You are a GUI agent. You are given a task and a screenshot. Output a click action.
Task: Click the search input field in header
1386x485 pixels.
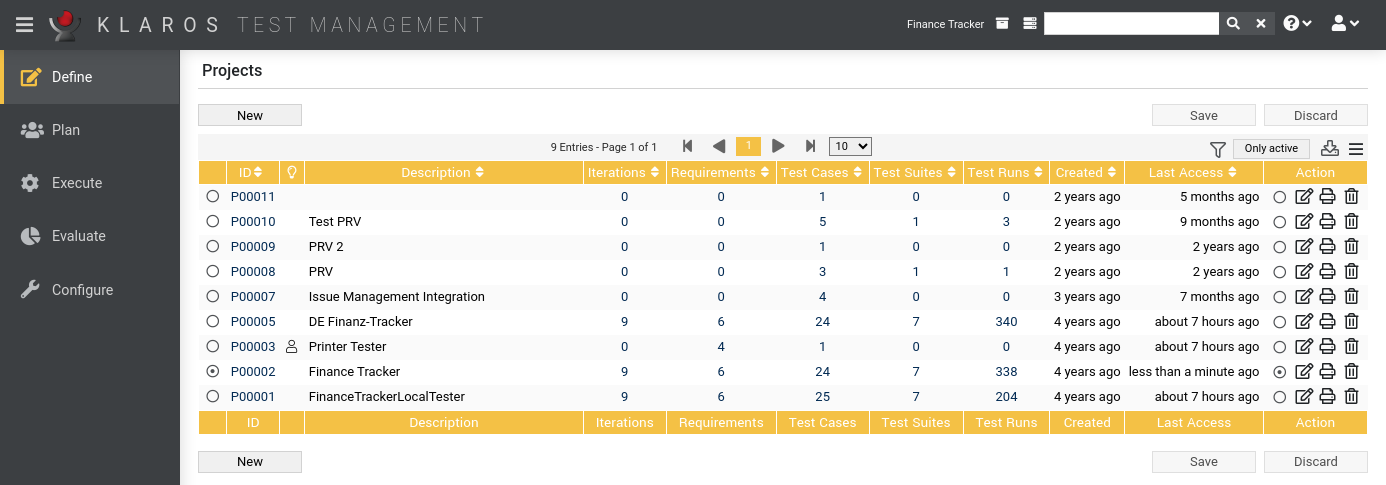(x=1130, y=24)
